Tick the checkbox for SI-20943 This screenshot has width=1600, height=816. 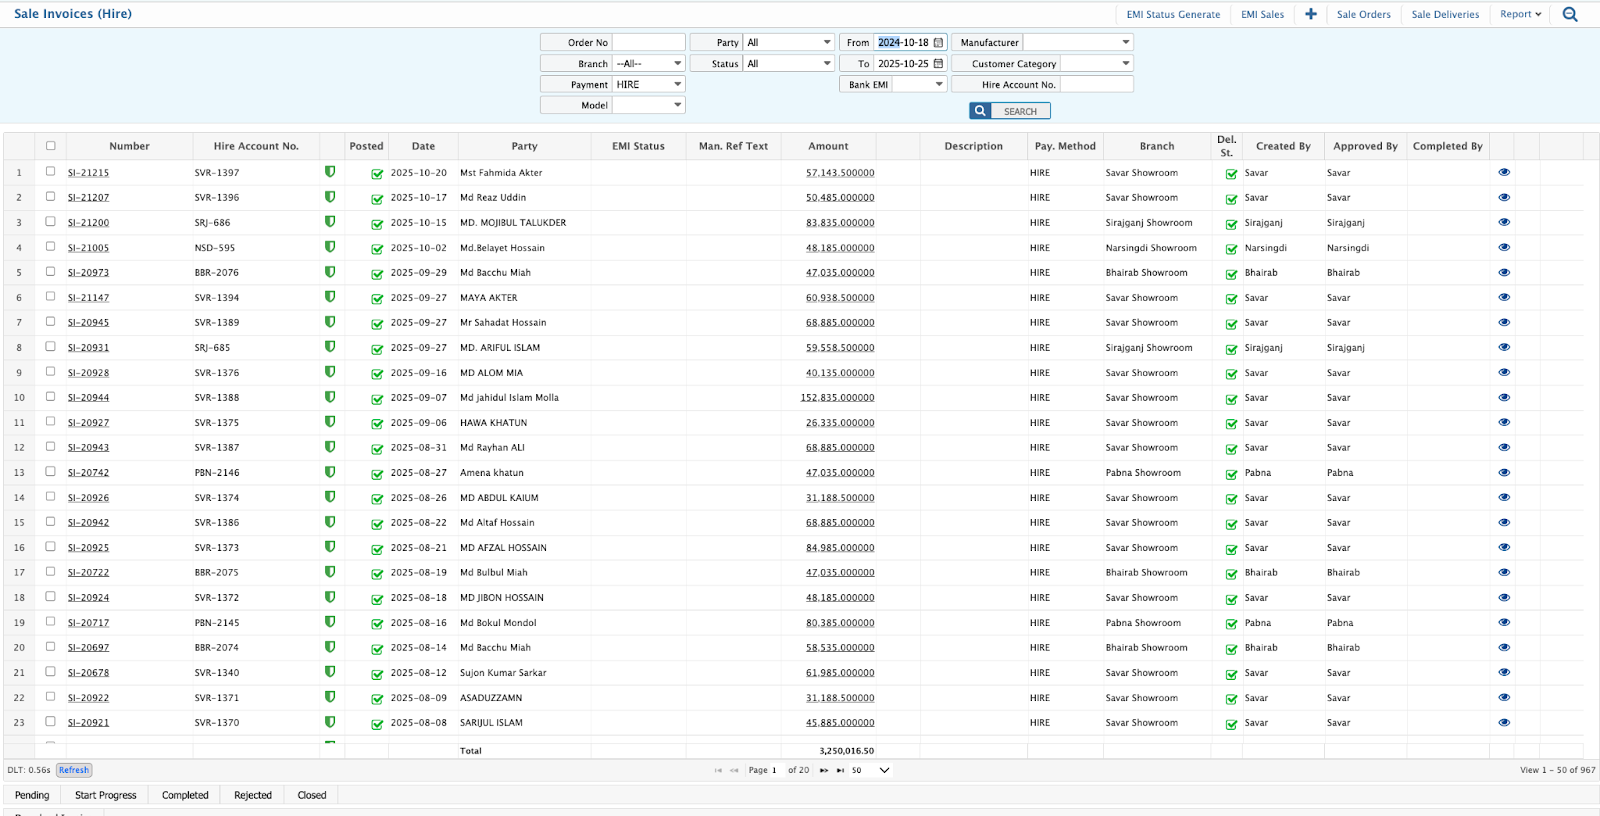(x=51, y=446)
